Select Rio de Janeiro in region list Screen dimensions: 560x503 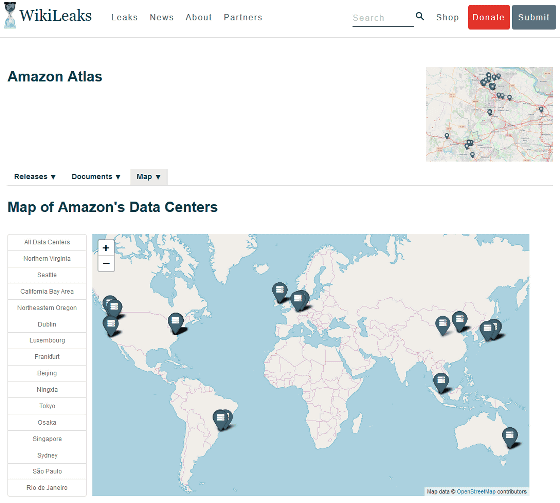pos(47,488)
